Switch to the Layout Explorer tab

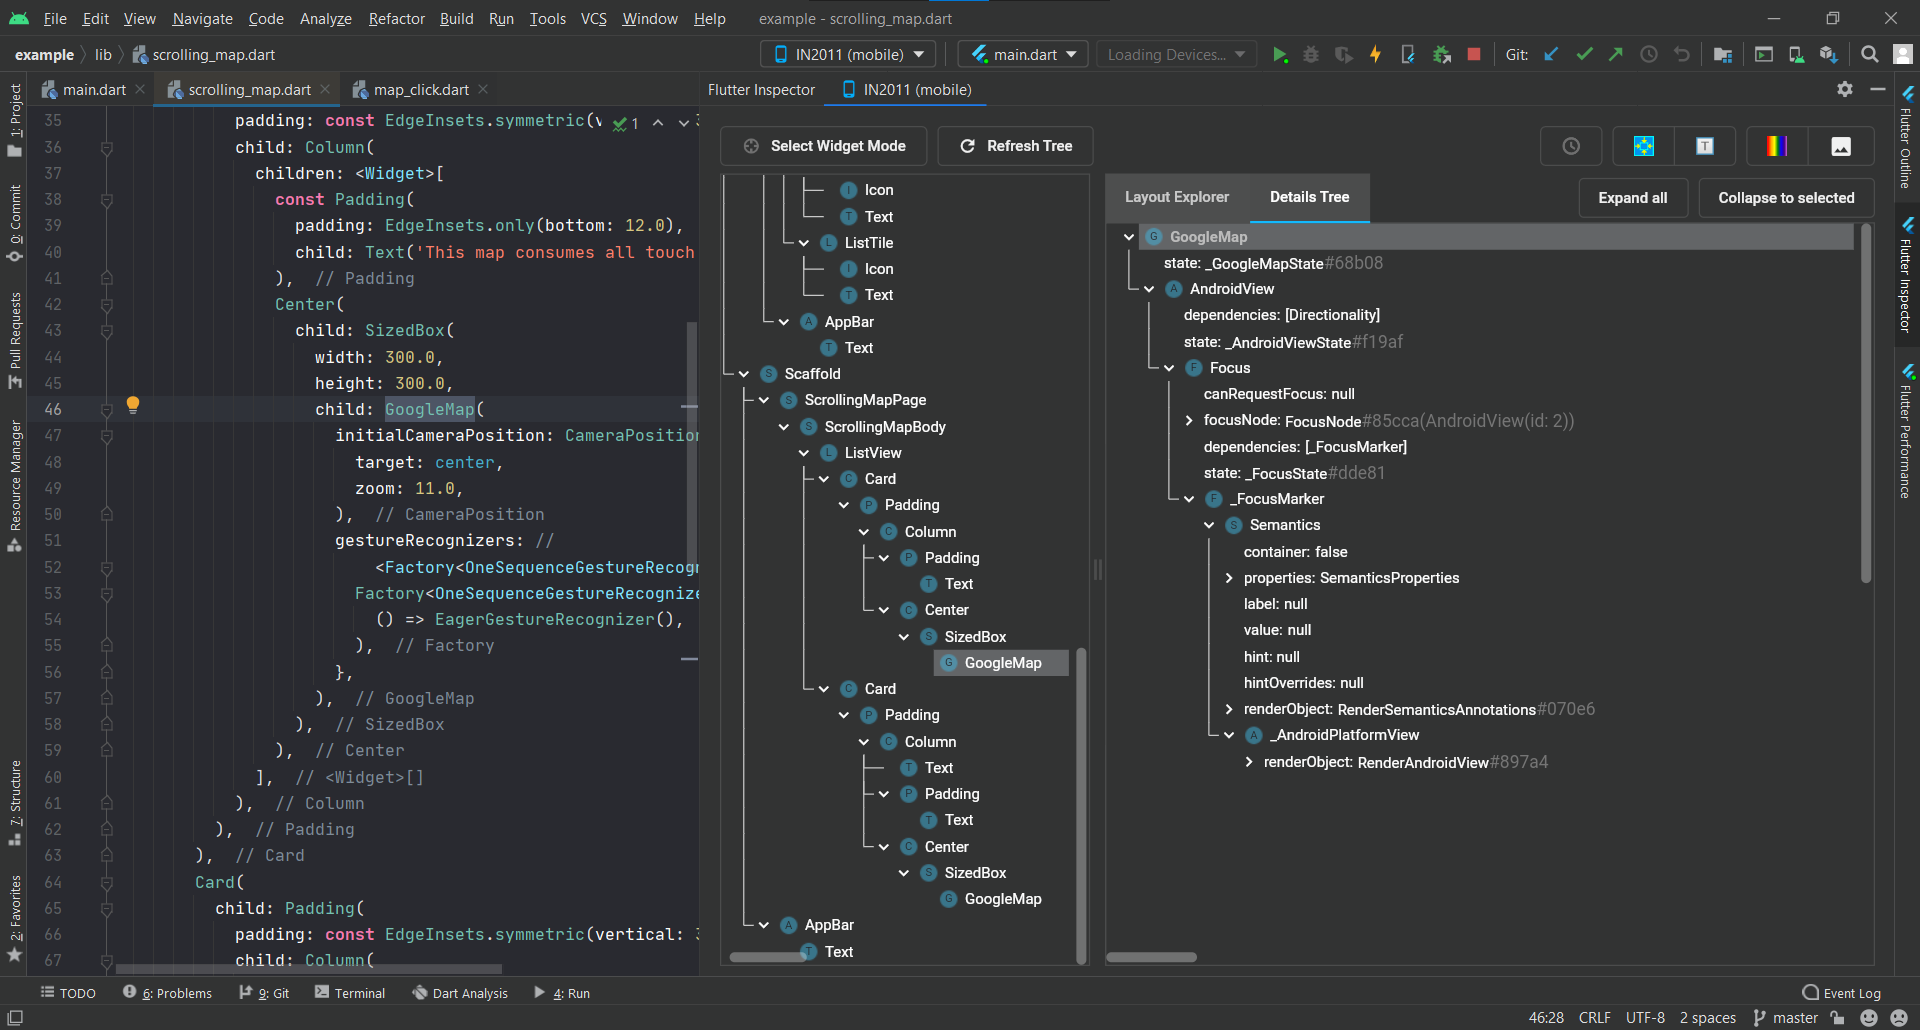[1176, 197]
